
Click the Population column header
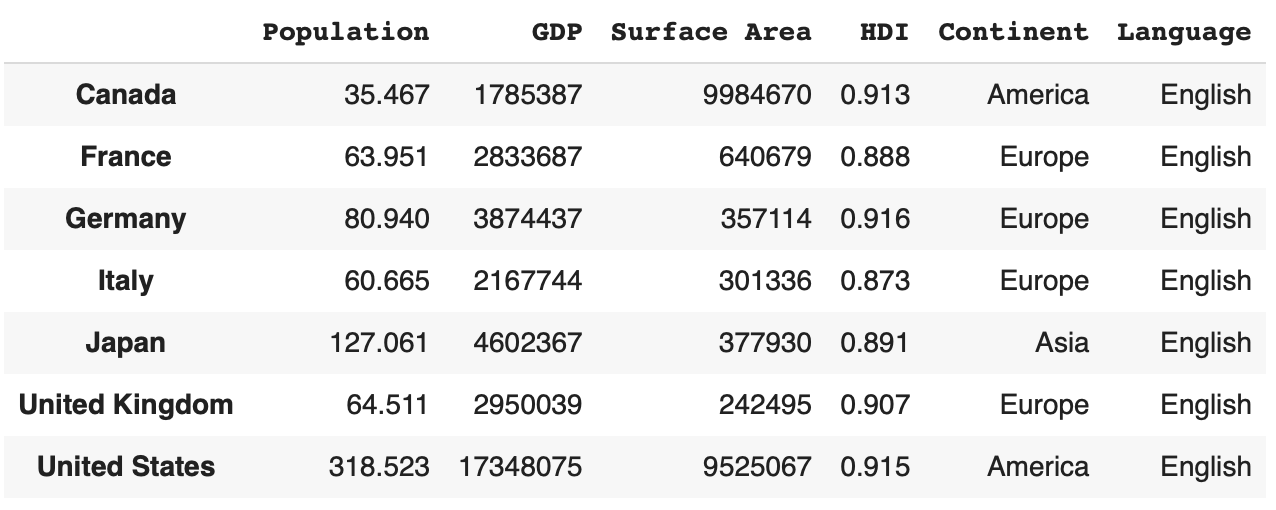click(x=346, y=32)
